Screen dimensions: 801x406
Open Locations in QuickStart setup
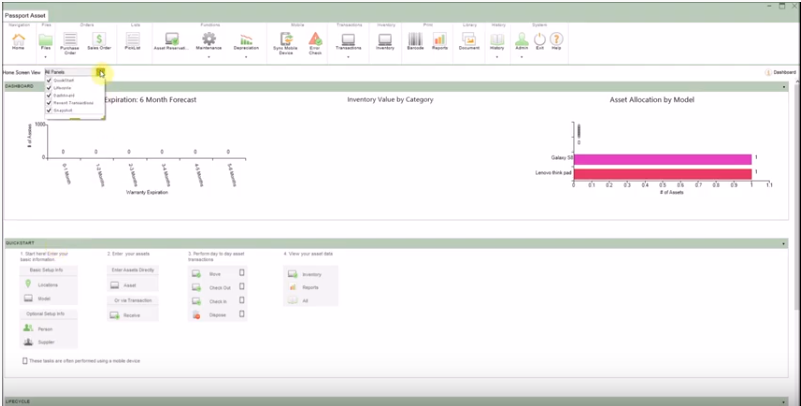[41, 284]
